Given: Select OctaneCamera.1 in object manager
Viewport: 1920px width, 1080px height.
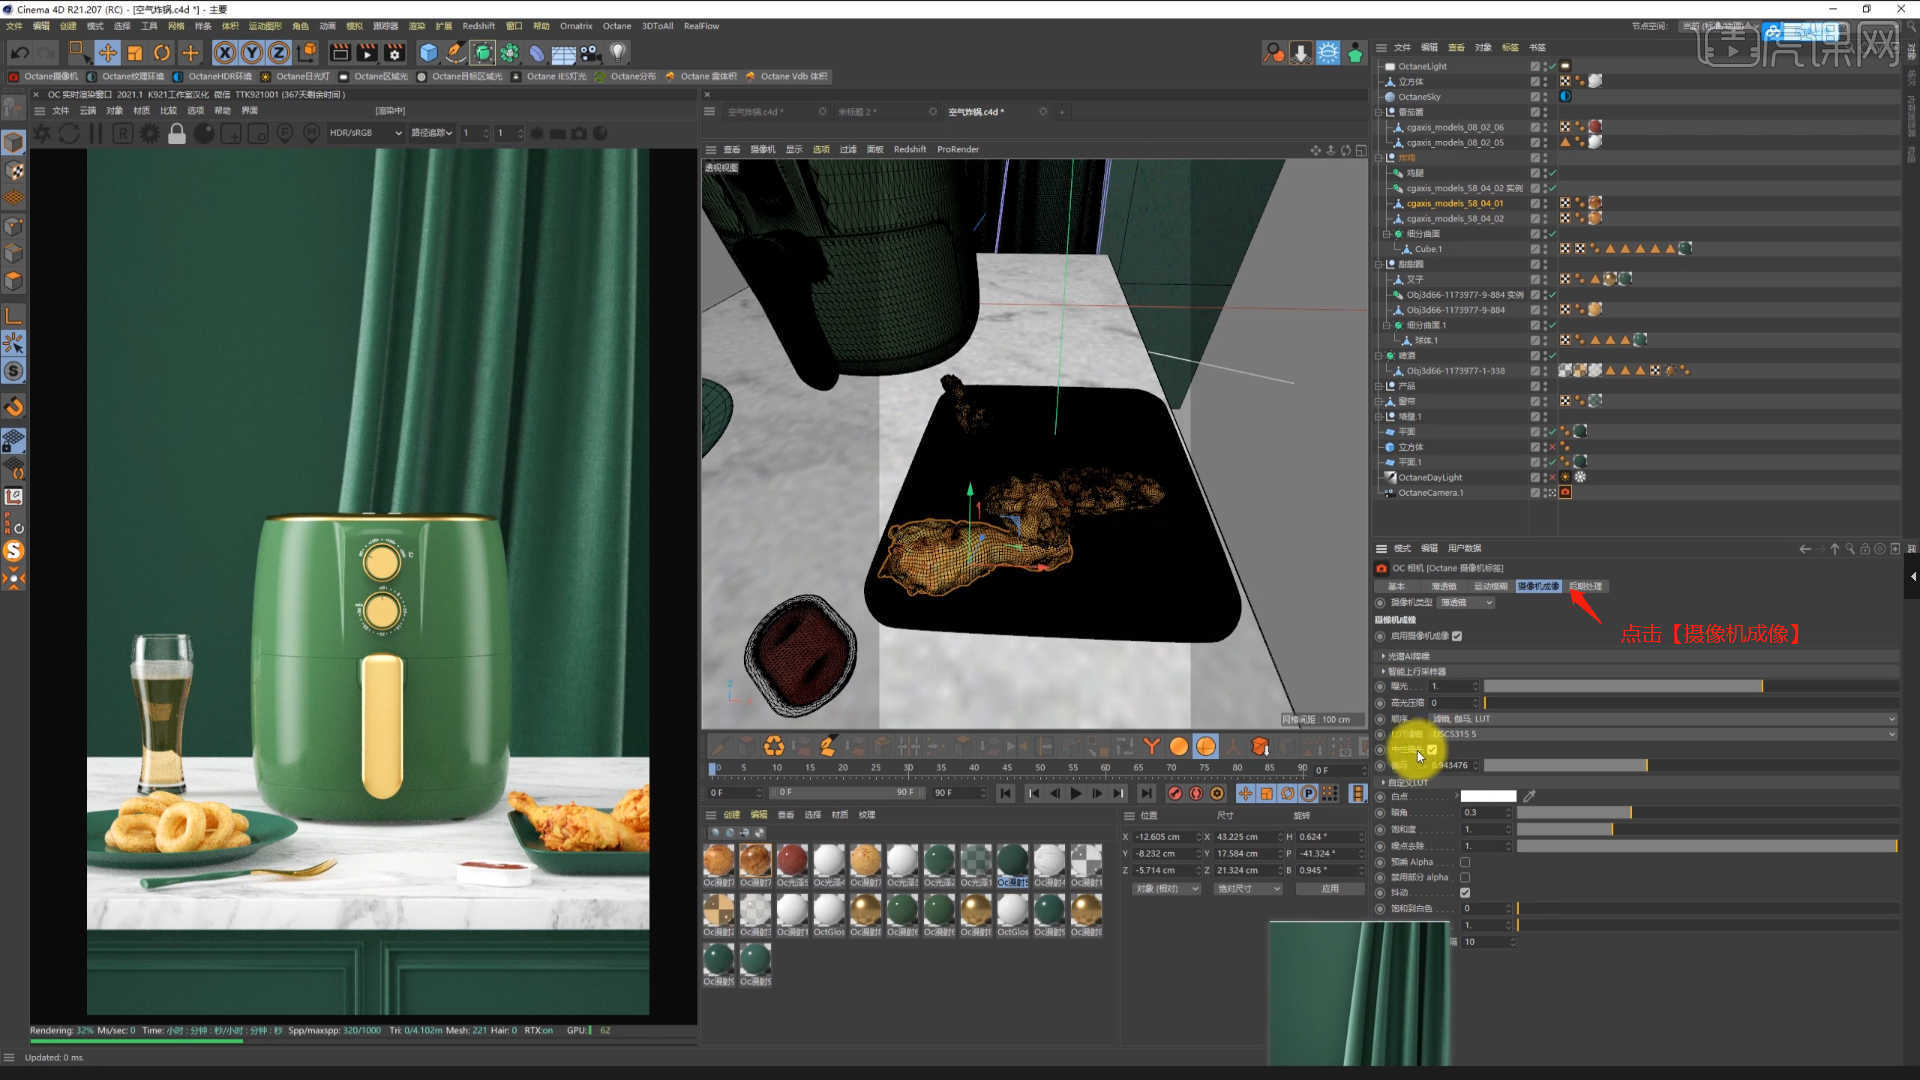Looking at the screenshot, I should (x=1430, y=493).
